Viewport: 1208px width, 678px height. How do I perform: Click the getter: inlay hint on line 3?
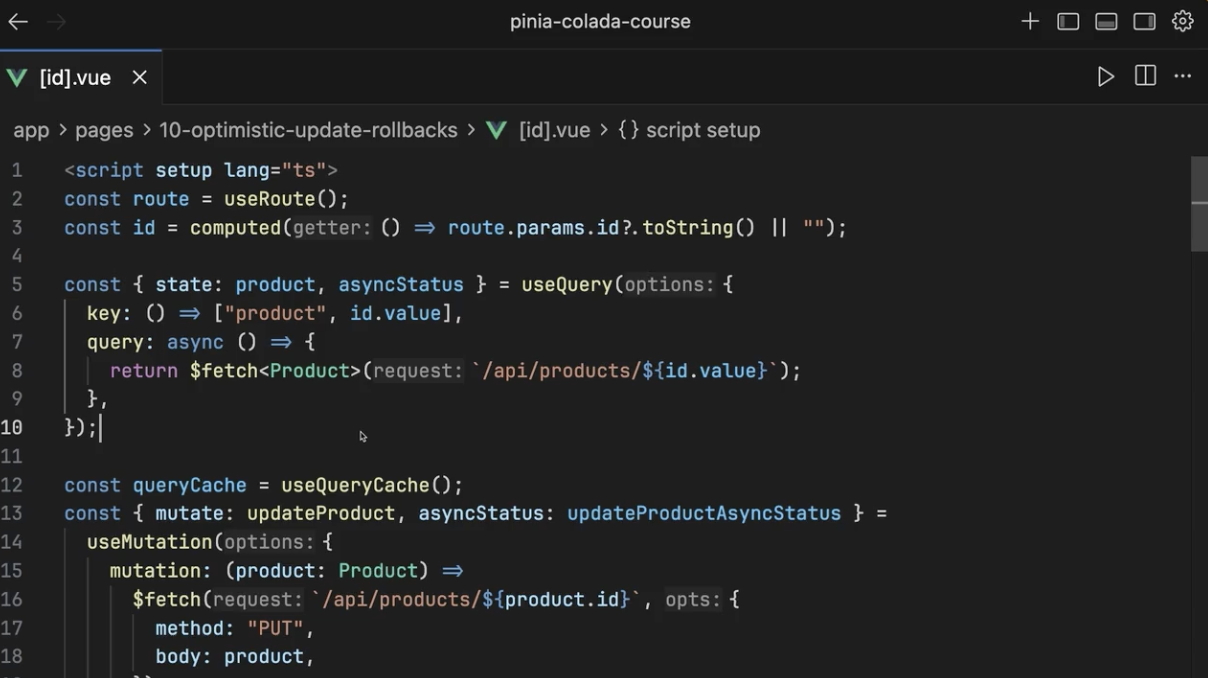pos(332,228)
